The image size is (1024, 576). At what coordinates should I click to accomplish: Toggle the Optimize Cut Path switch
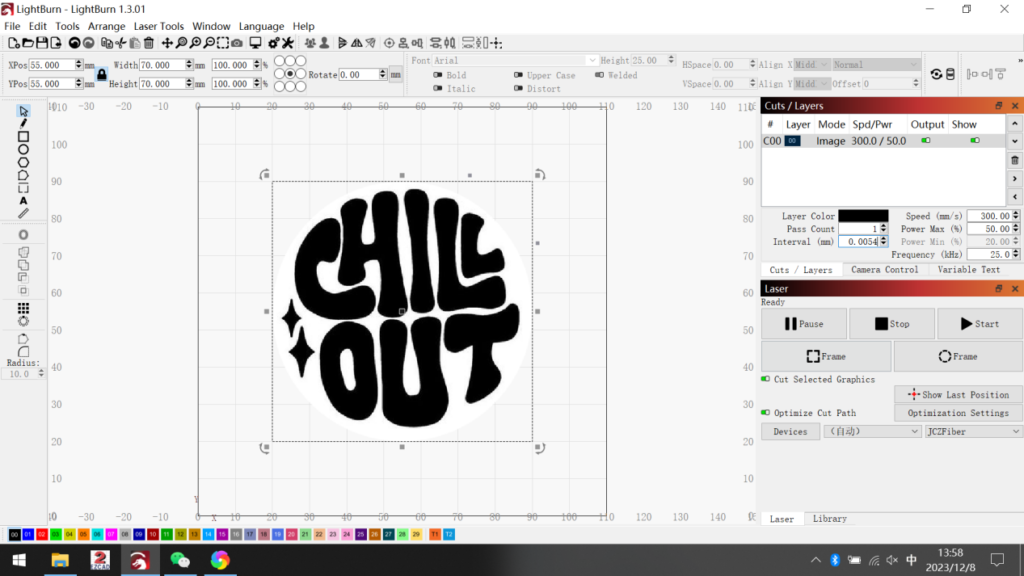tap(766, 413)
